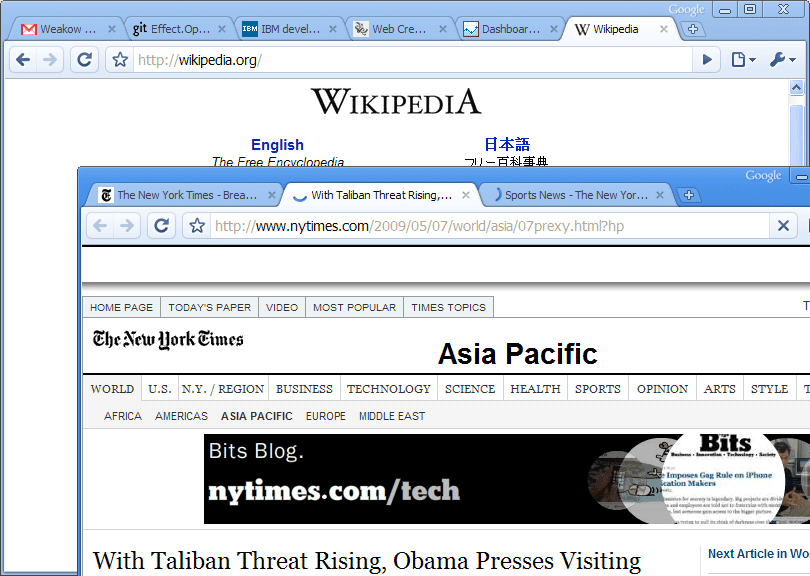Click Forward arrow in New York Times window
Viewport: 810px width, 576px height.
127,226
